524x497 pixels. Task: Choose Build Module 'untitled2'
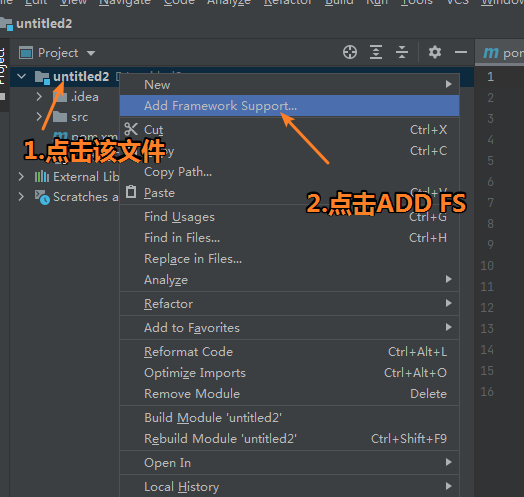coord(289,418)
